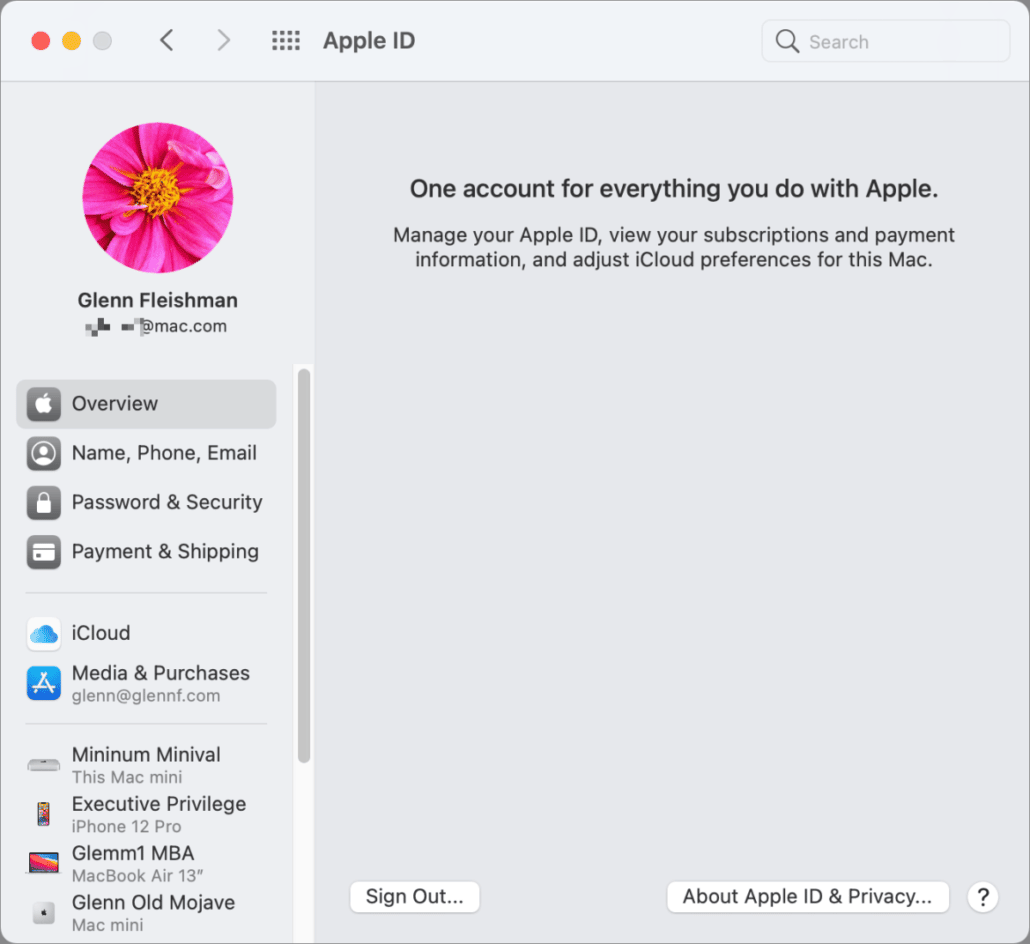Click the Sign Out button
1030x944 pixels.
point(414,896)
